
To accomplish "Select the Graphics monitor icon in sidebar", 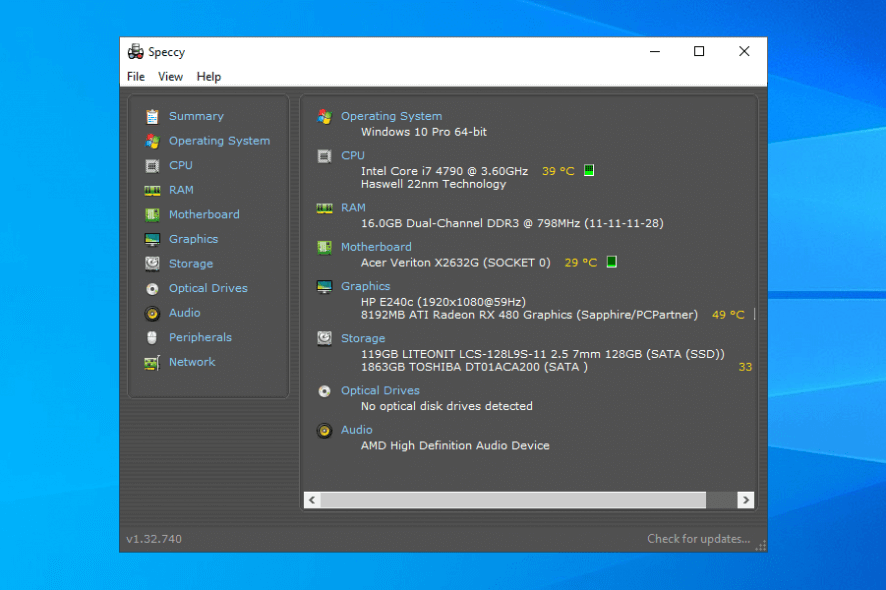I will click(152, 240).
